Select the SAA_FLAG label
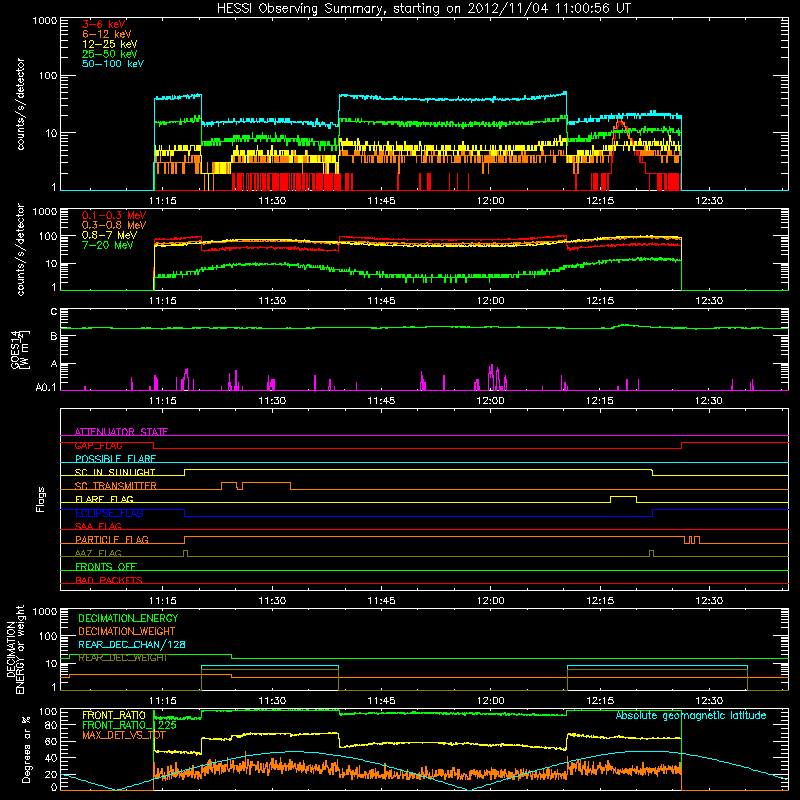Viewport: 800px width, 800px height. pyautogui.click(x=98, y=526)
